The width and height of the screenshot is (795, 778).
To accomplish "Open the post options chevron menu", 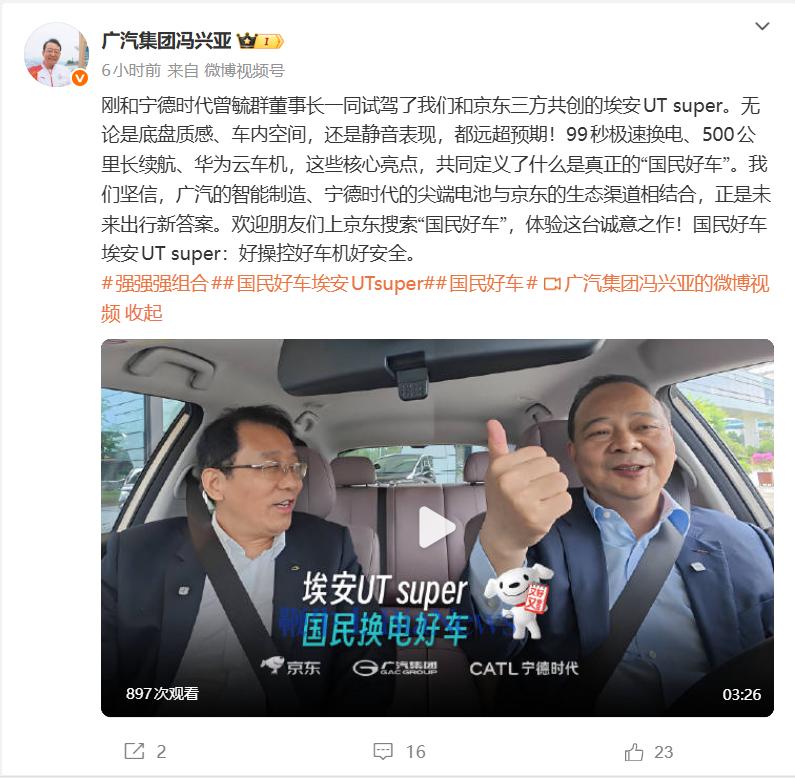I will 762,26.
